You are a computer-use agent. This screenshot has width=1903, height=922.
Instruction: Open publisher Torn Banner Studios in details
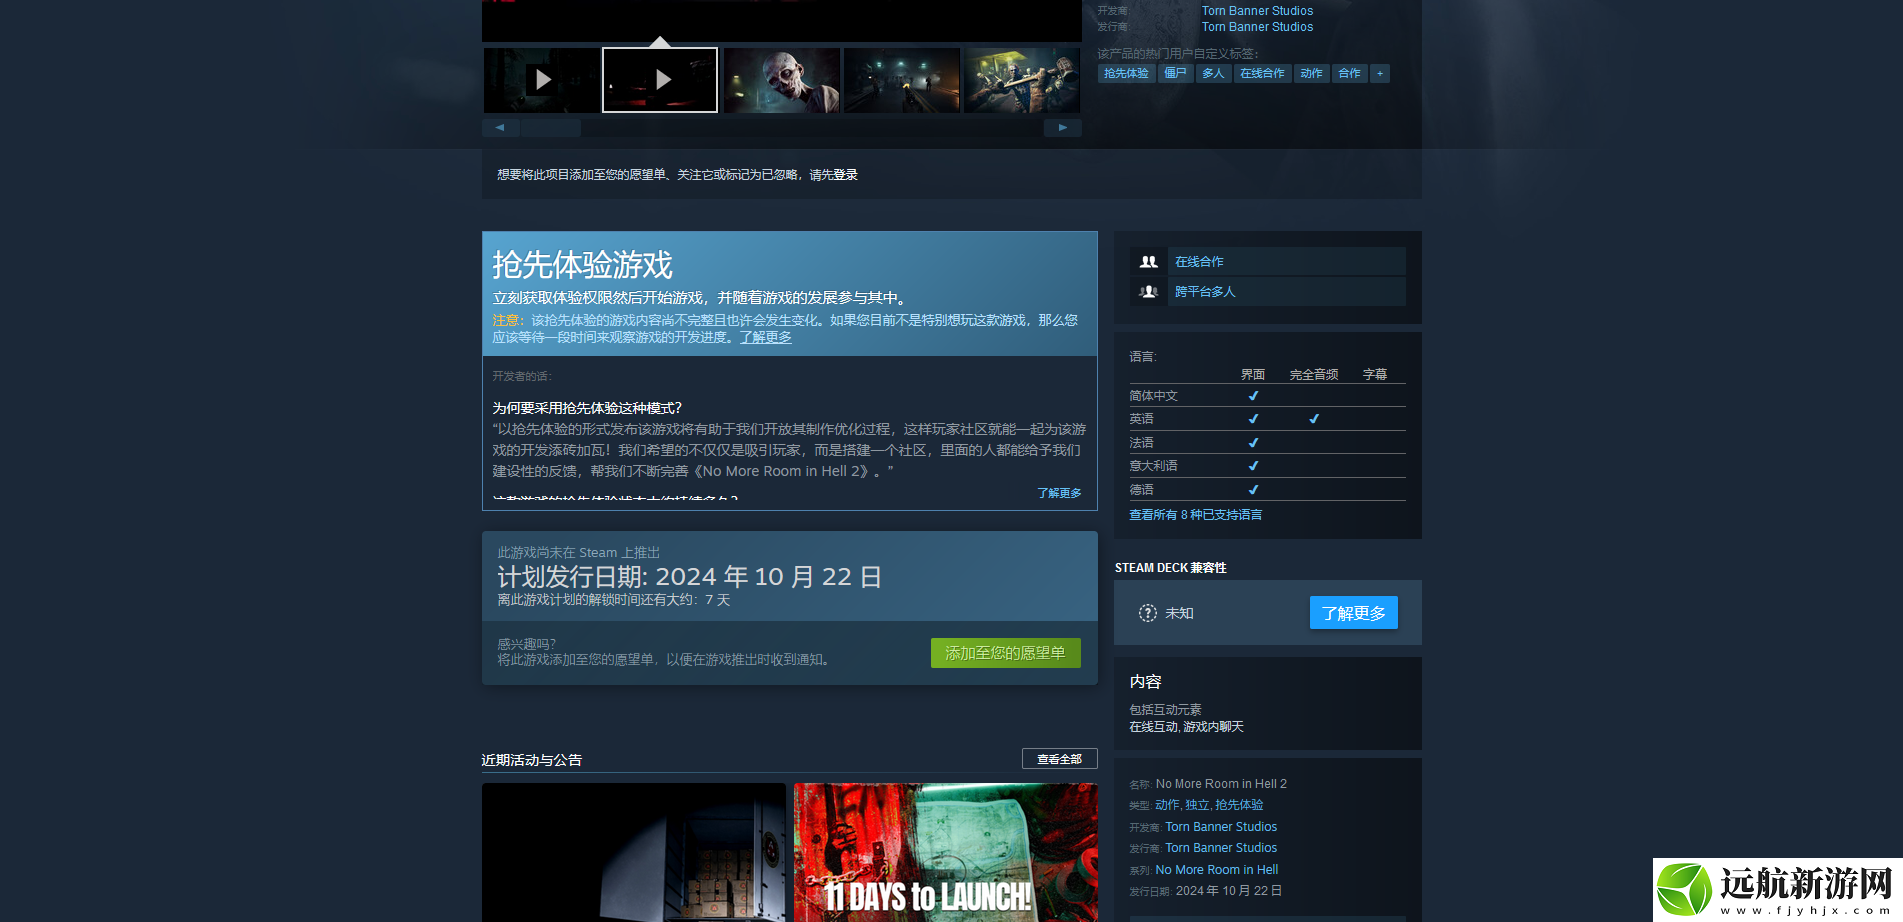1221,848
